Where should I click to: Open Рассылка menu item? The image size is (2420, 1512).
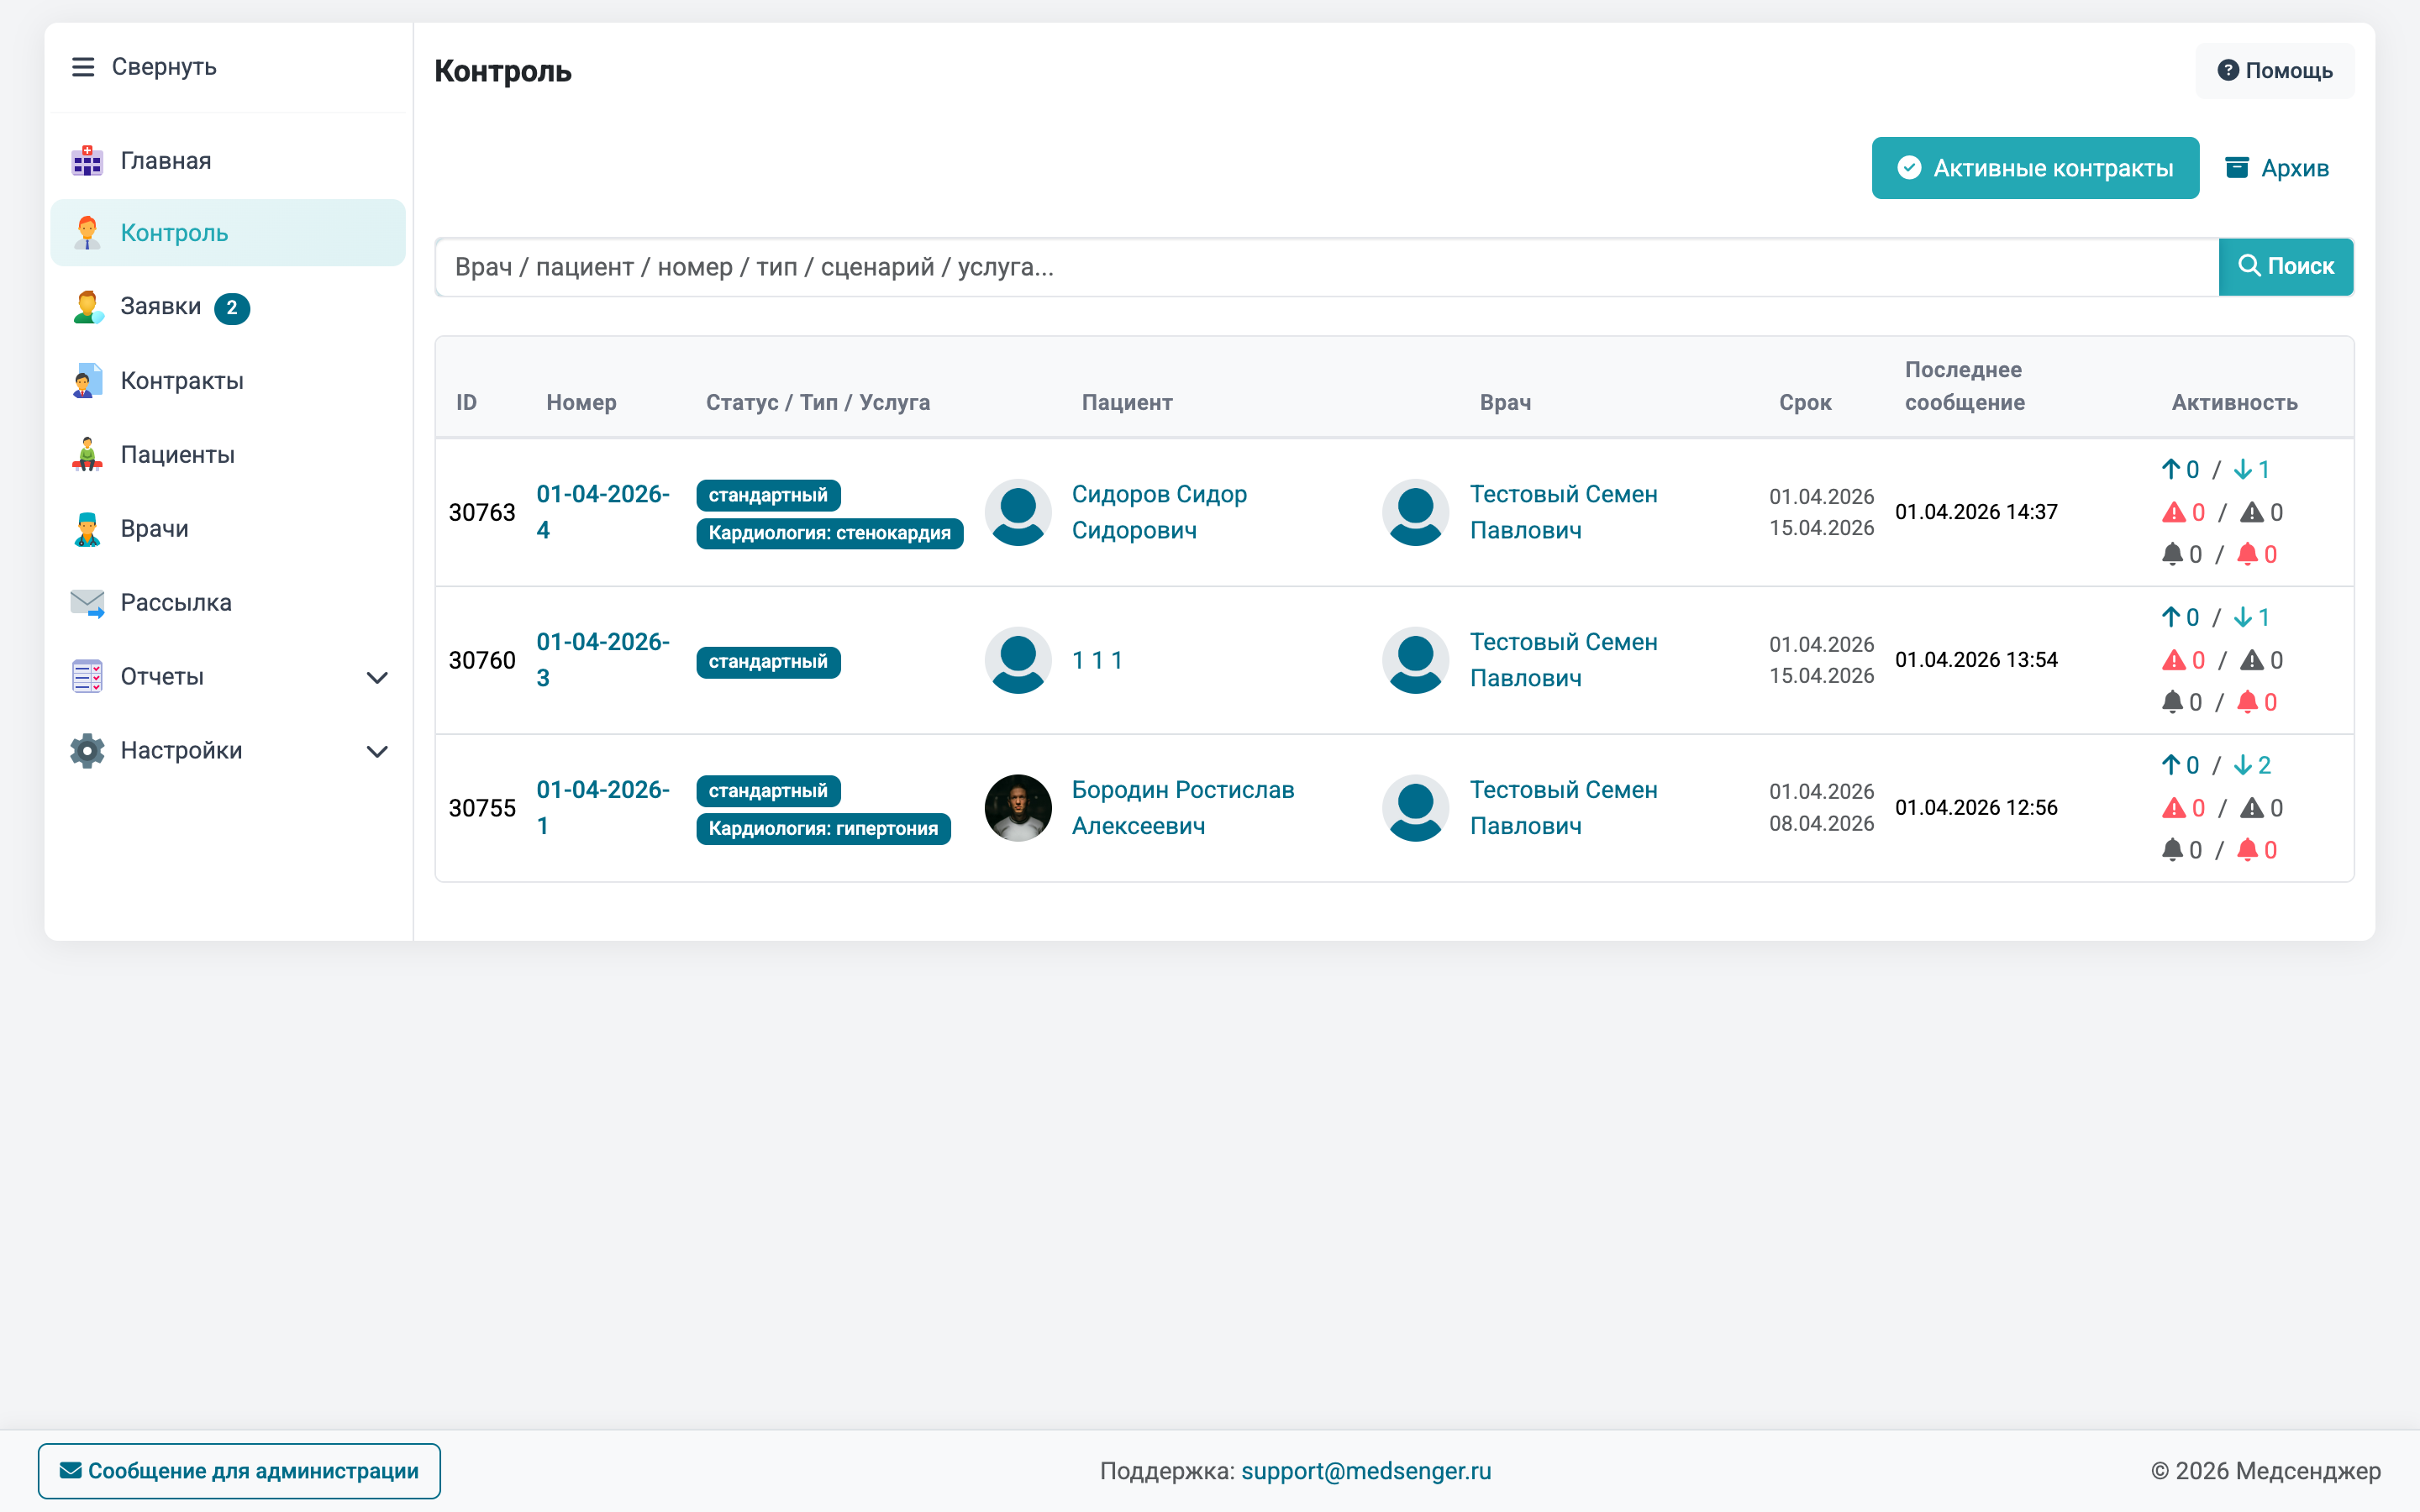point(228,603)
